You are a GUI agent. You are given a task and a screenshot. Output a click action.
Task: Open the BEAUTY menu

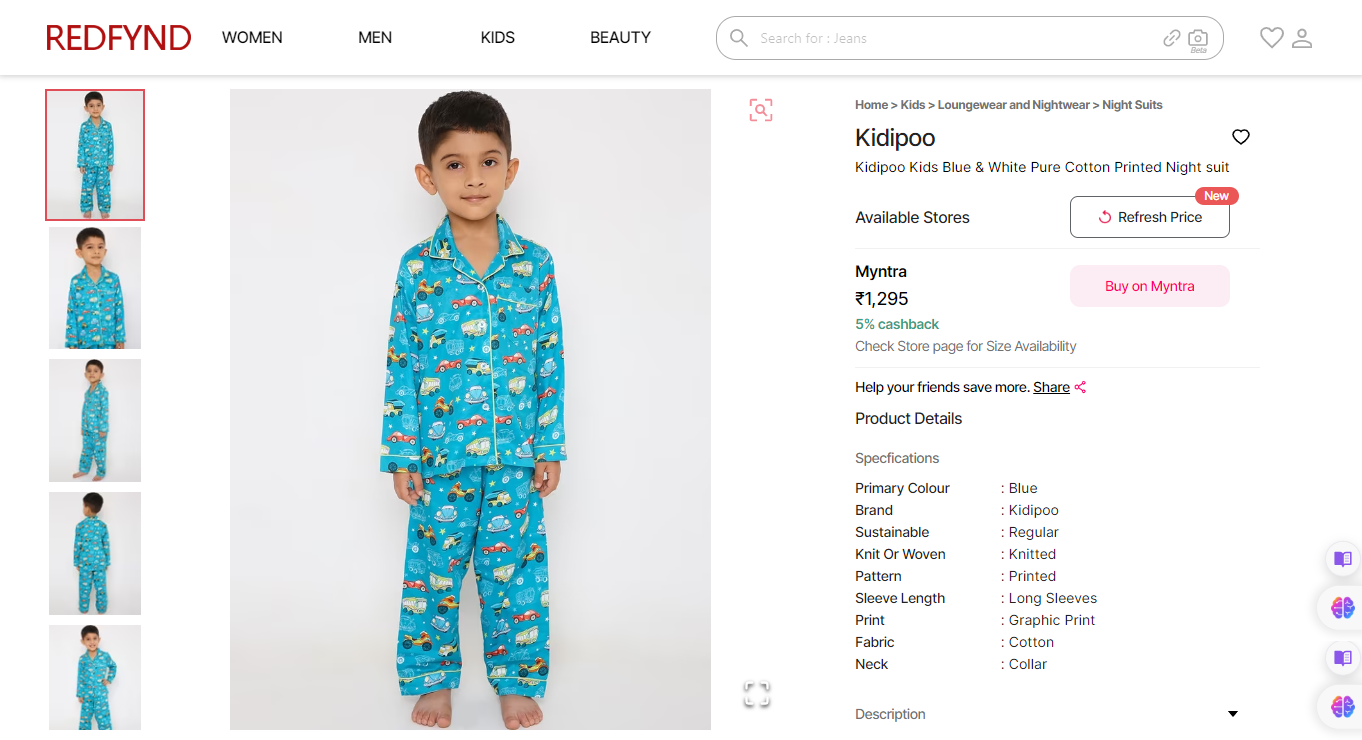[x=620, y=38]
